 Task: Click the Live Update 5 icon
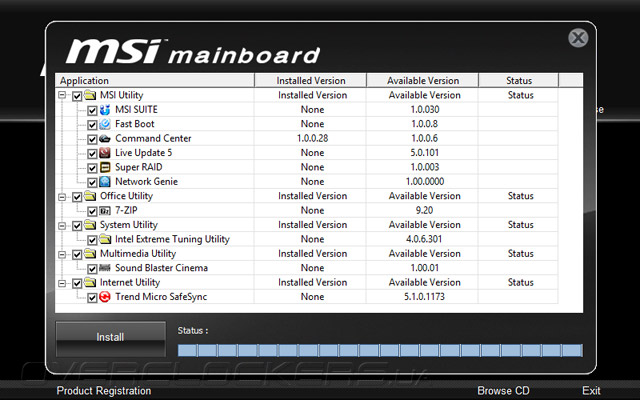105,153
